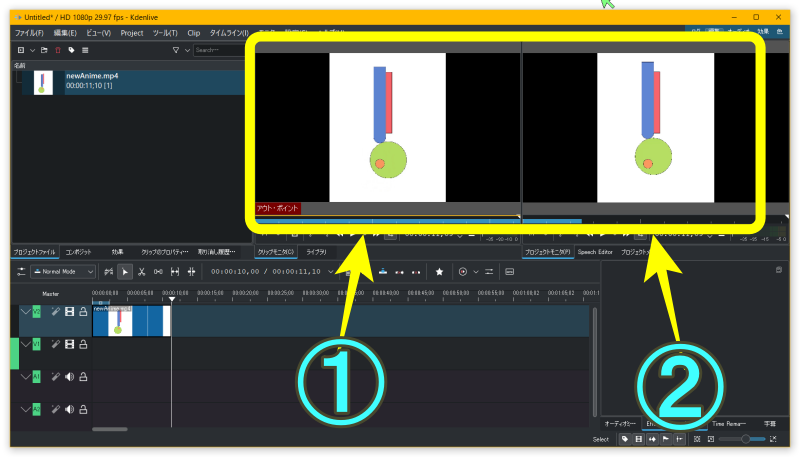The image size is (800, 457).
Task: Open the Project menu
Action: [132, 33]
